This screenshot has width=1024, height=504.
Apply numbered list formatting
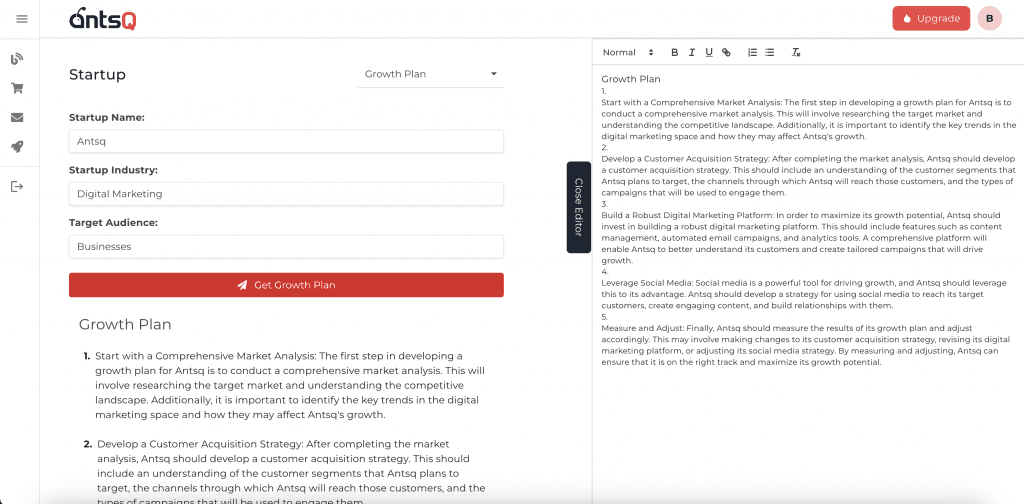pos(752,52)
